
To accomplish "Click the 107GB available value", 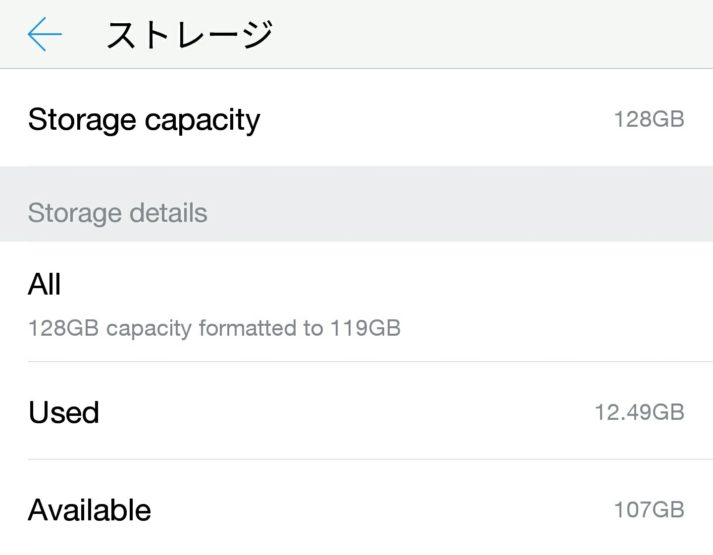I will (x=649, y=510).
